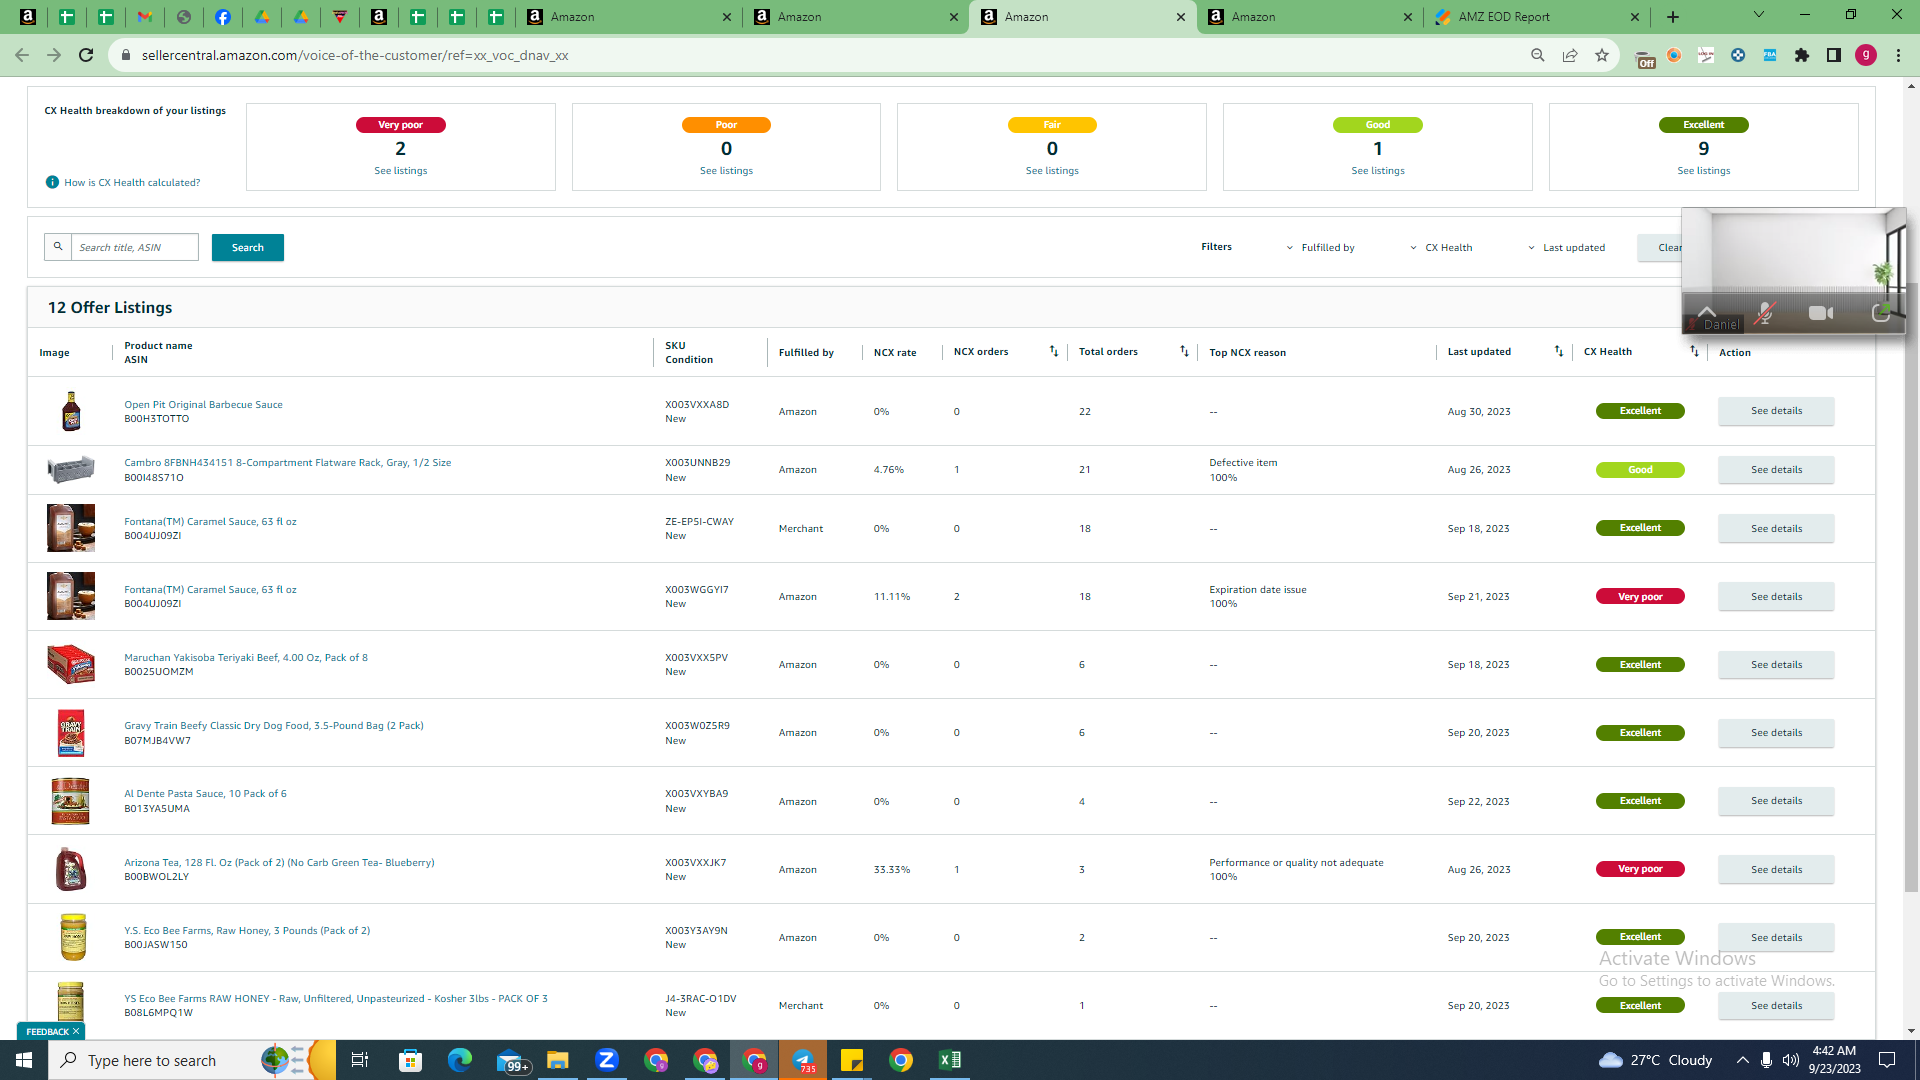Open the Chrome side panel icon
Screen dimensions: 1920x1080
[x=1834, y=55]
